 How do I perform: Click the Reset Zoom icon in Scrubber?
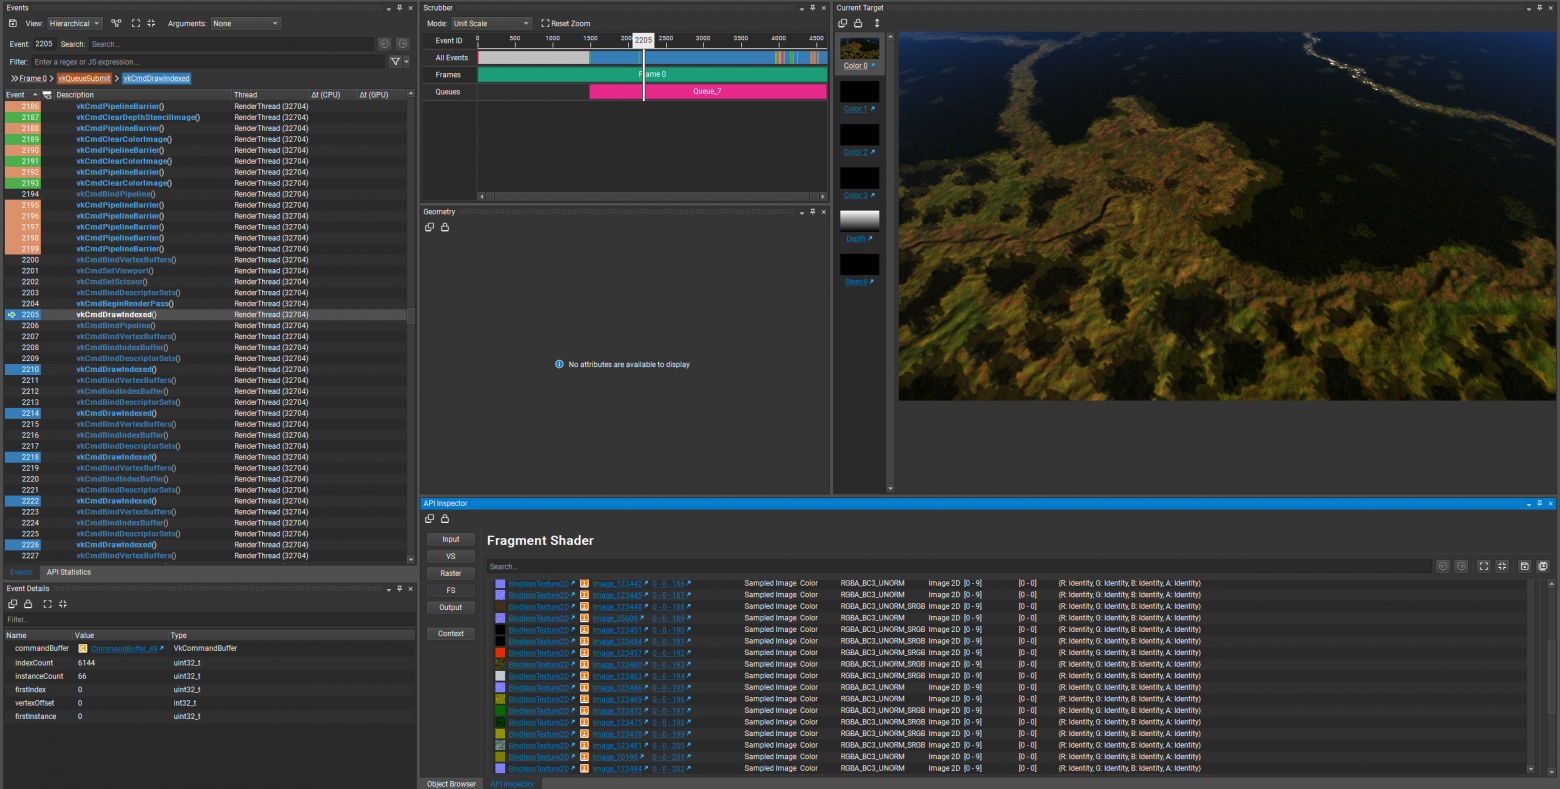[x=545, y=23]
